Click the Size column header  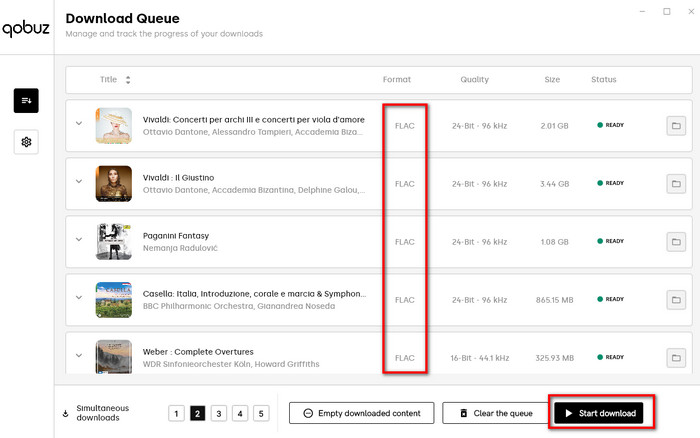(552, 79)
